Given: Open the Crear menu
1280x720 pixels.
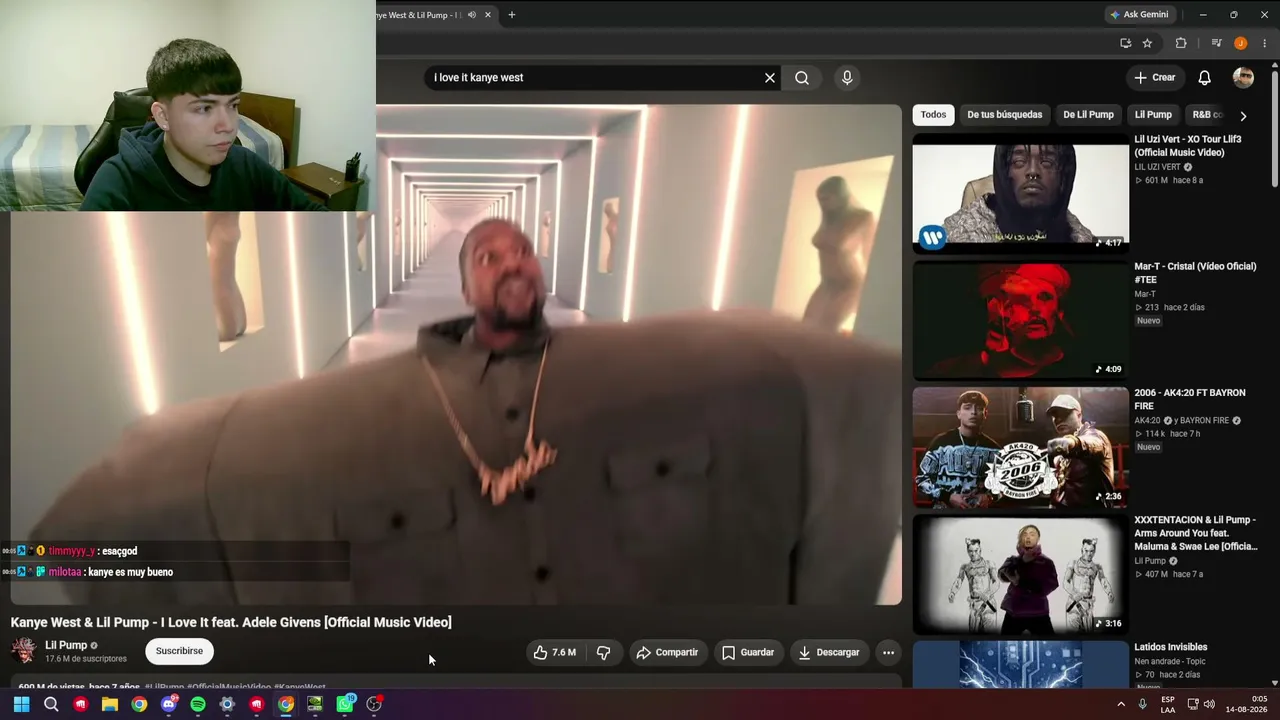Looking at the screenshot, I should (1155, 78).
